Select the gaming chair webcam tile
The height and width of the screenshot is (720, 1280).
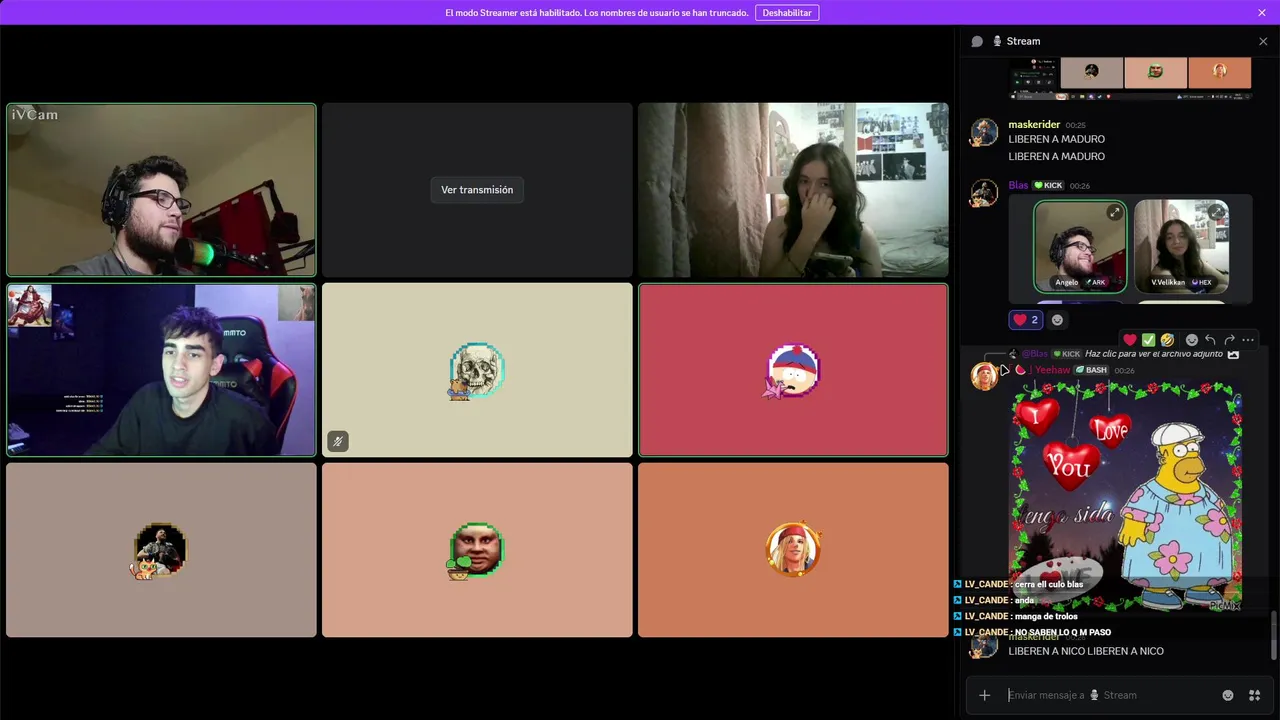[x=161, y=370]
